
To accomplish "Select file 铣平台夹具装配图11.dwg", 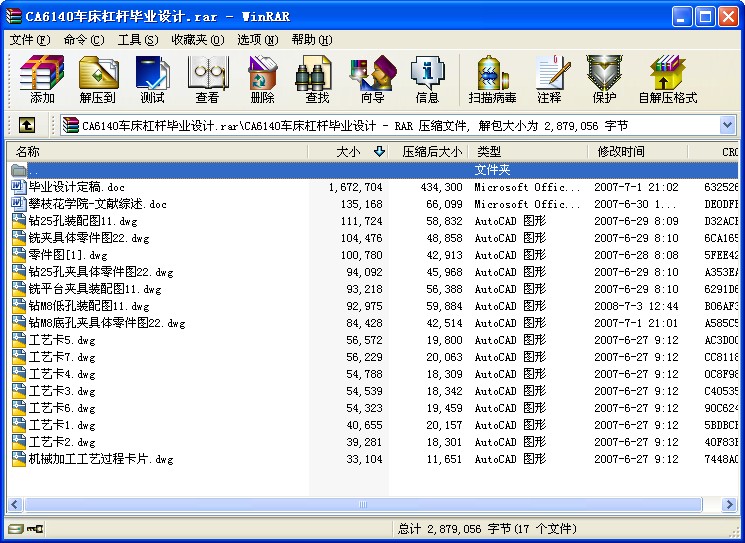I will pos(95,289).
